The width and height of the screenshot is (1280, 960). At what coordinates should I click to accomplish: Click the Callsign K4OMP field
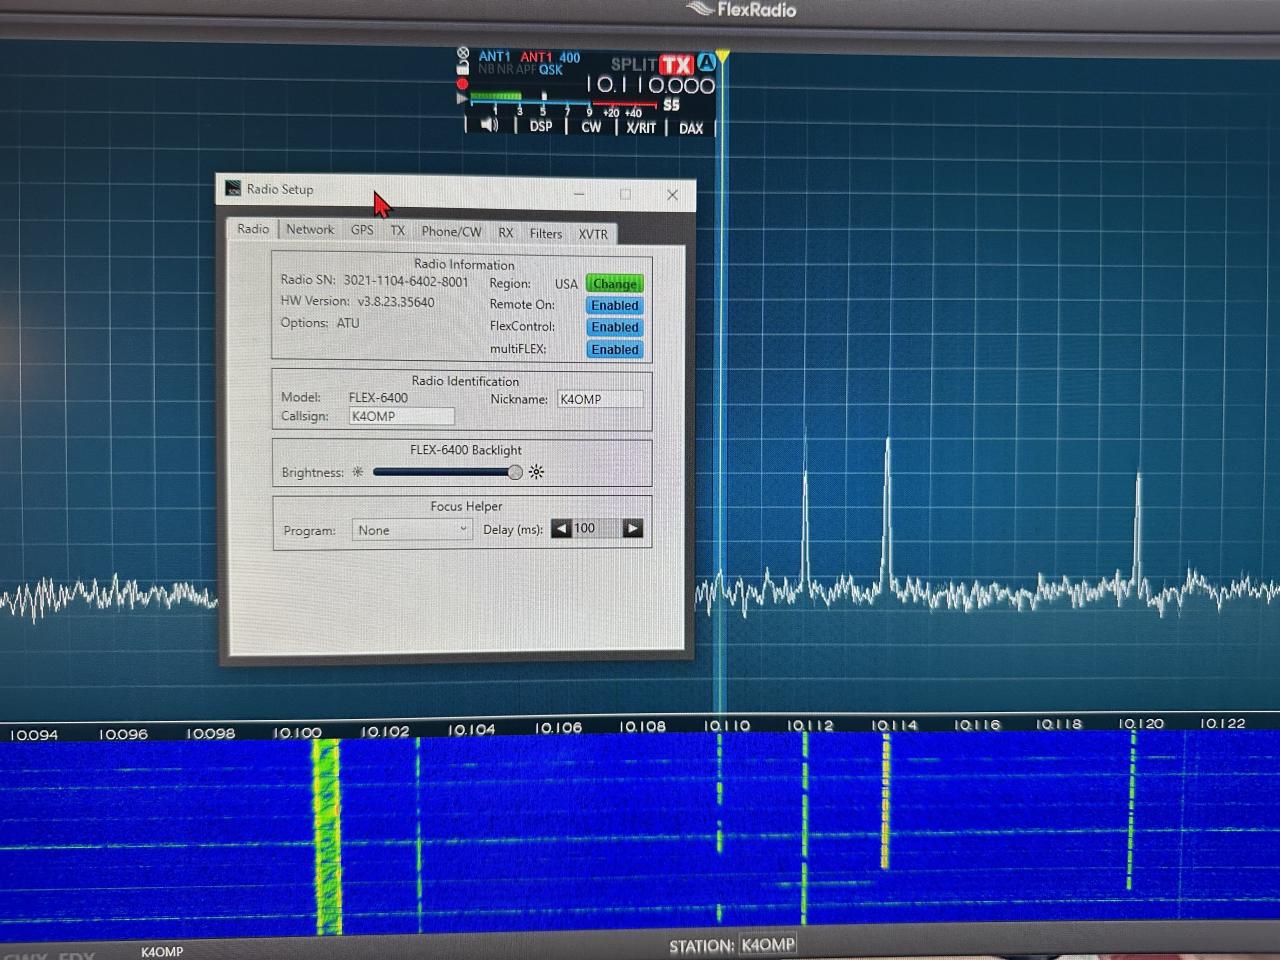click(x=402, y=416)
